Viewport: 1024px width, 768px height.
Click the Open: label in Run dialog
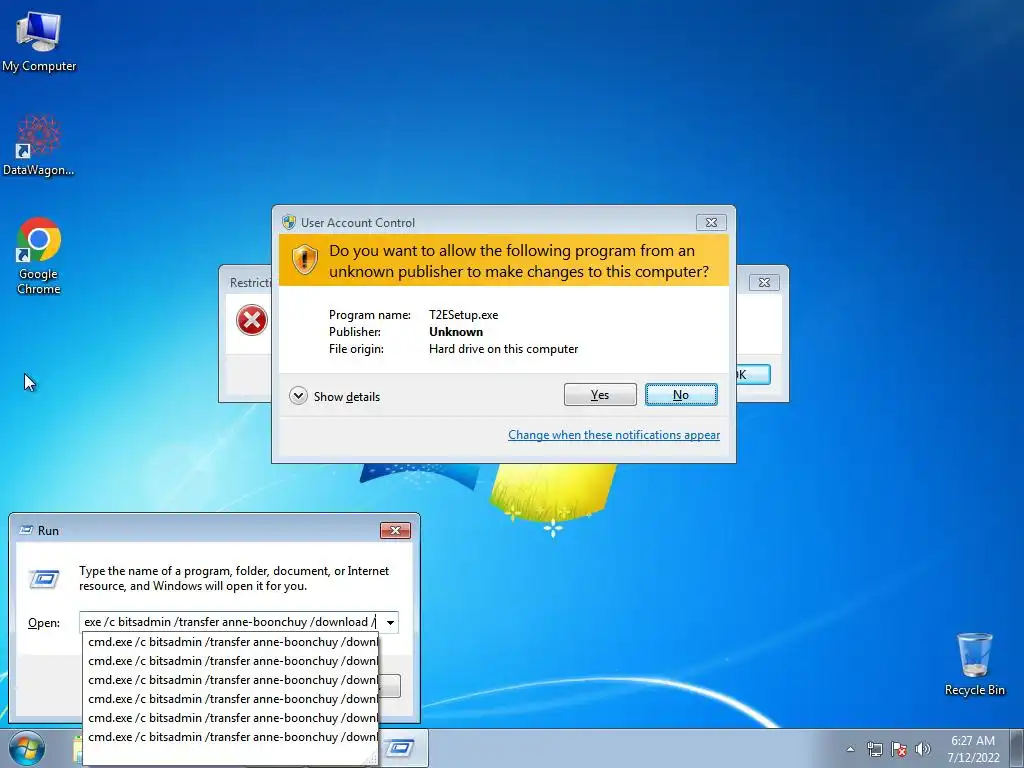44,623
